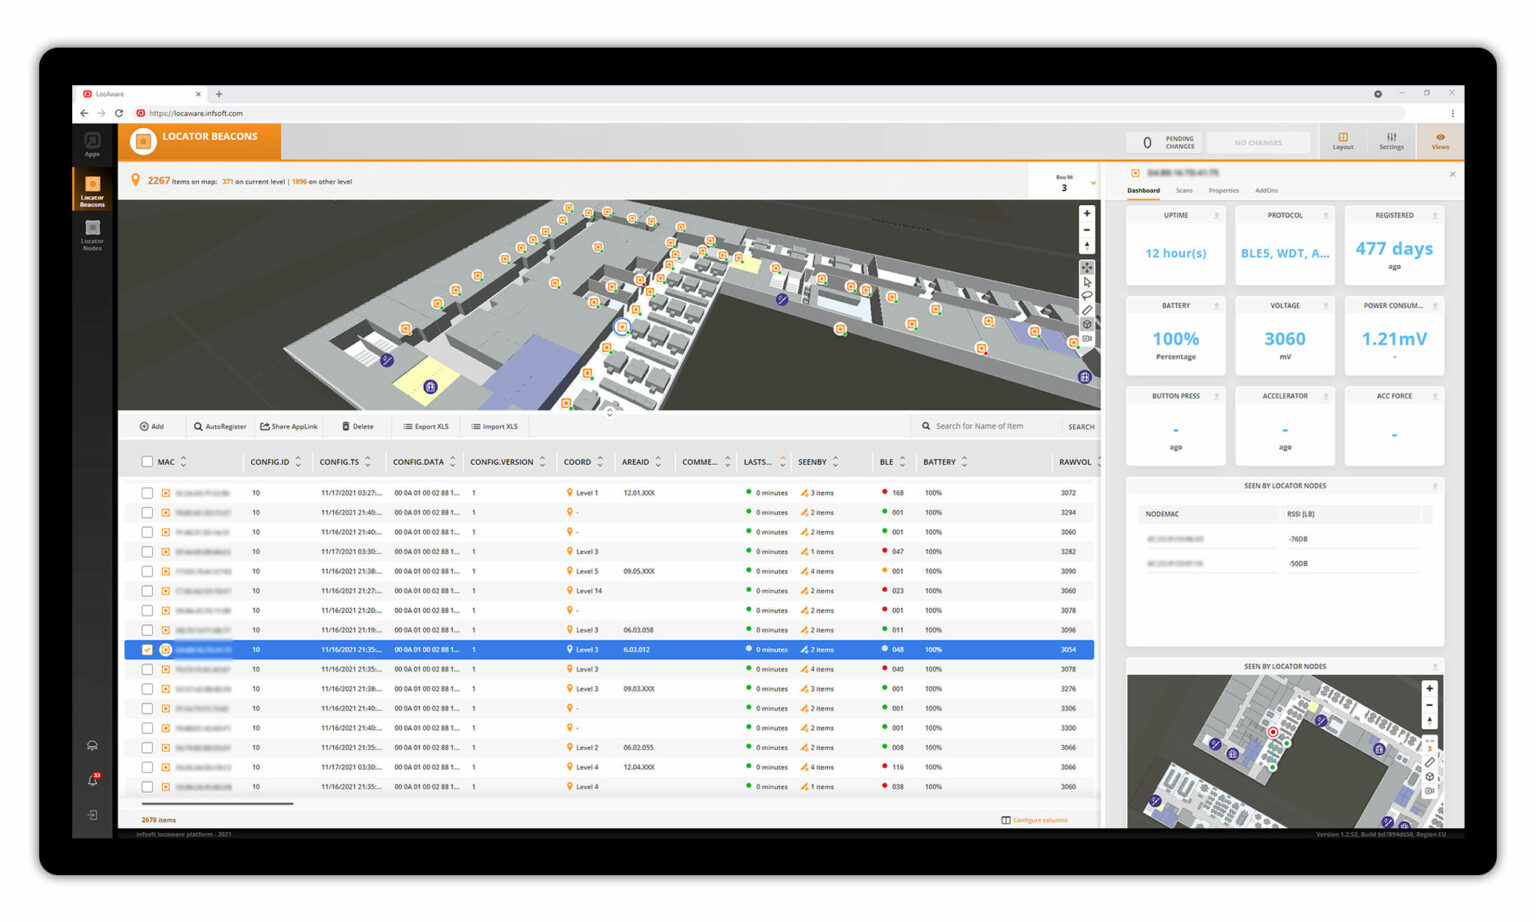Switch to the Scans tab
This screenshot has height=922, width=1536.
point(1185,190)
